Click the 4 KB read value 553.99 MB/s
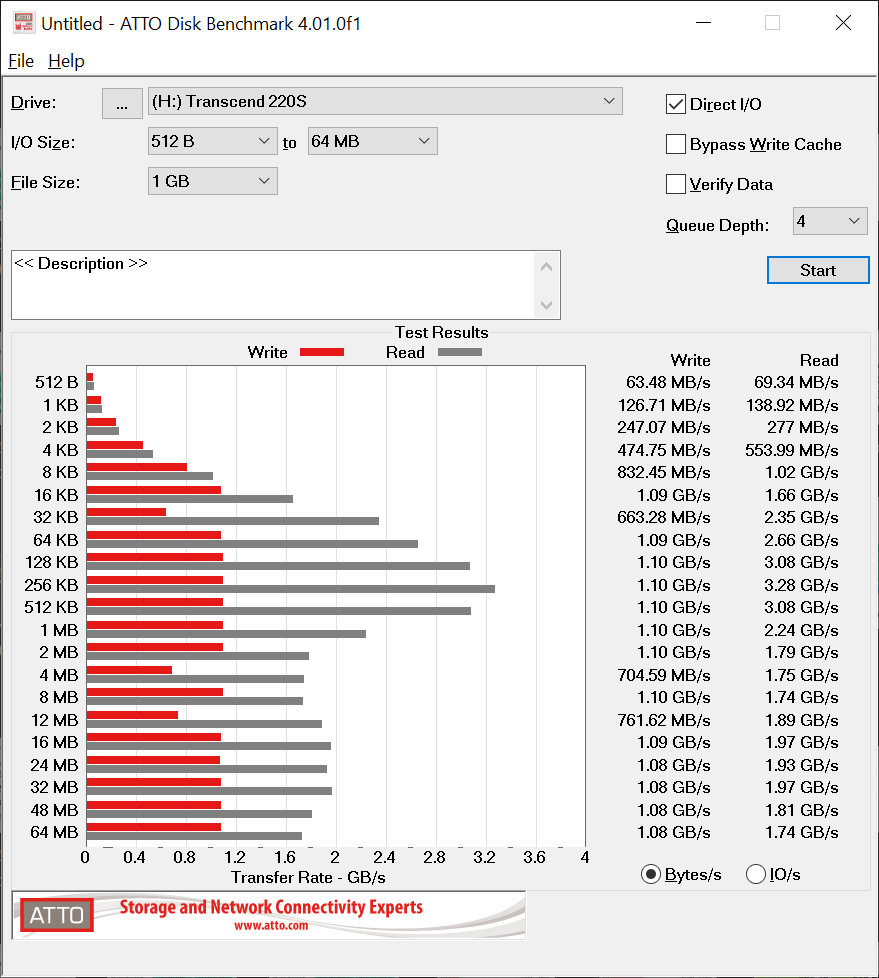 coord(792,450)
